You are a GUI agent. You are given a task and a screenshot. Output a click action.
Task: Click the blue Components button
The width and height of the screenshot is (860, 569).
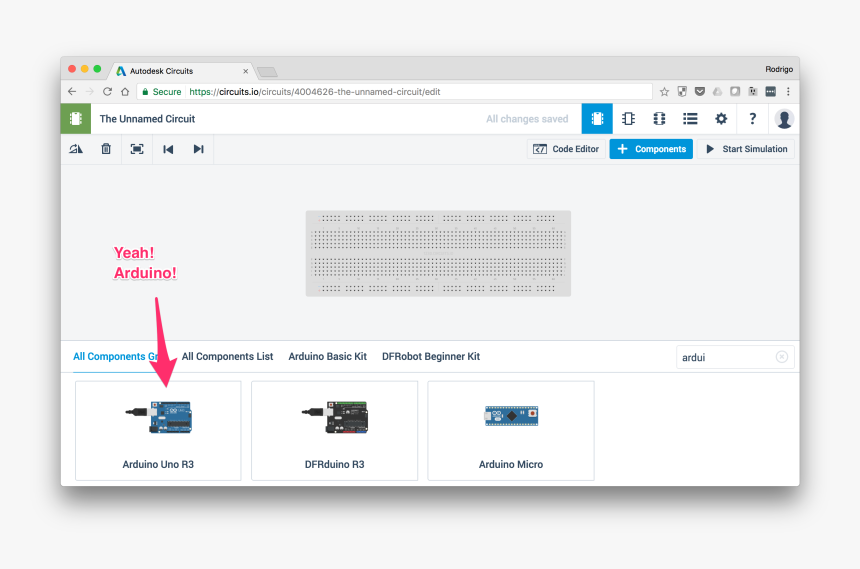(x=651, y=149)
